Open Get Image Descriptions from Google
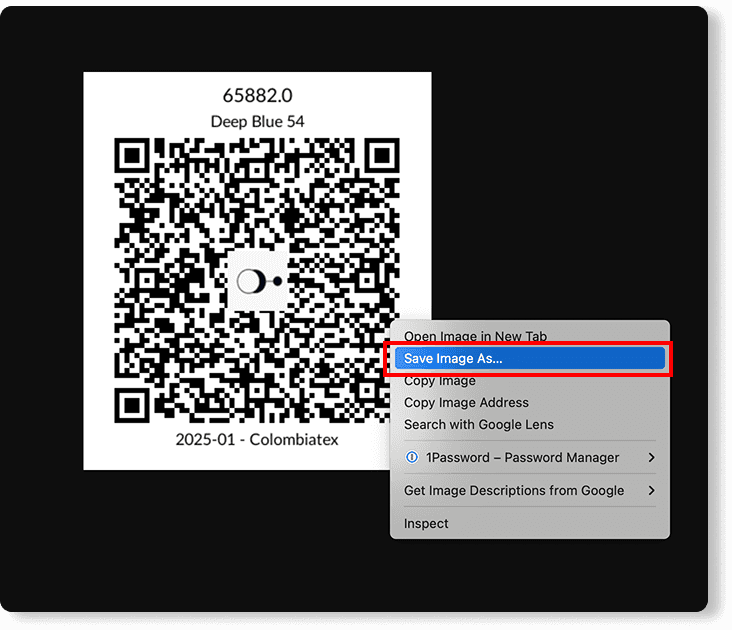 [529, 491]
